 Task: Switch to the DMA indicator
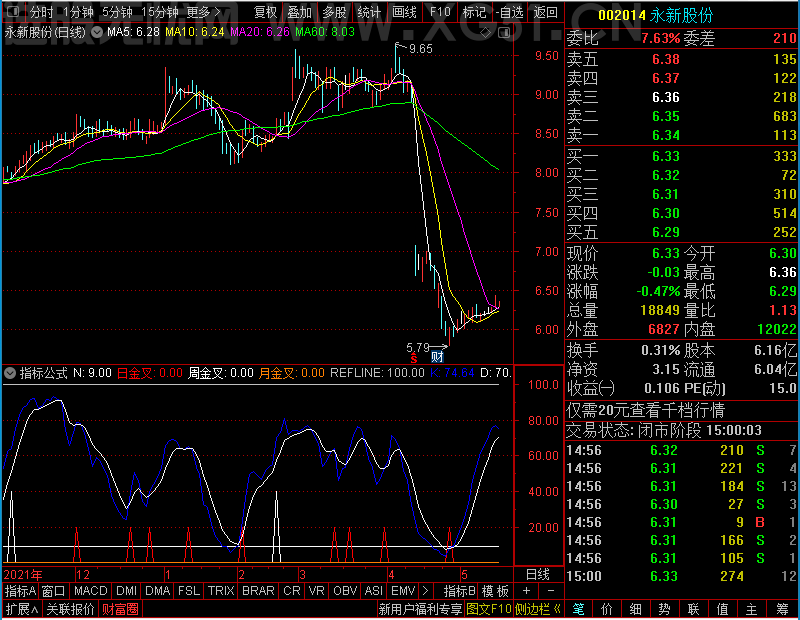[157, 591]
